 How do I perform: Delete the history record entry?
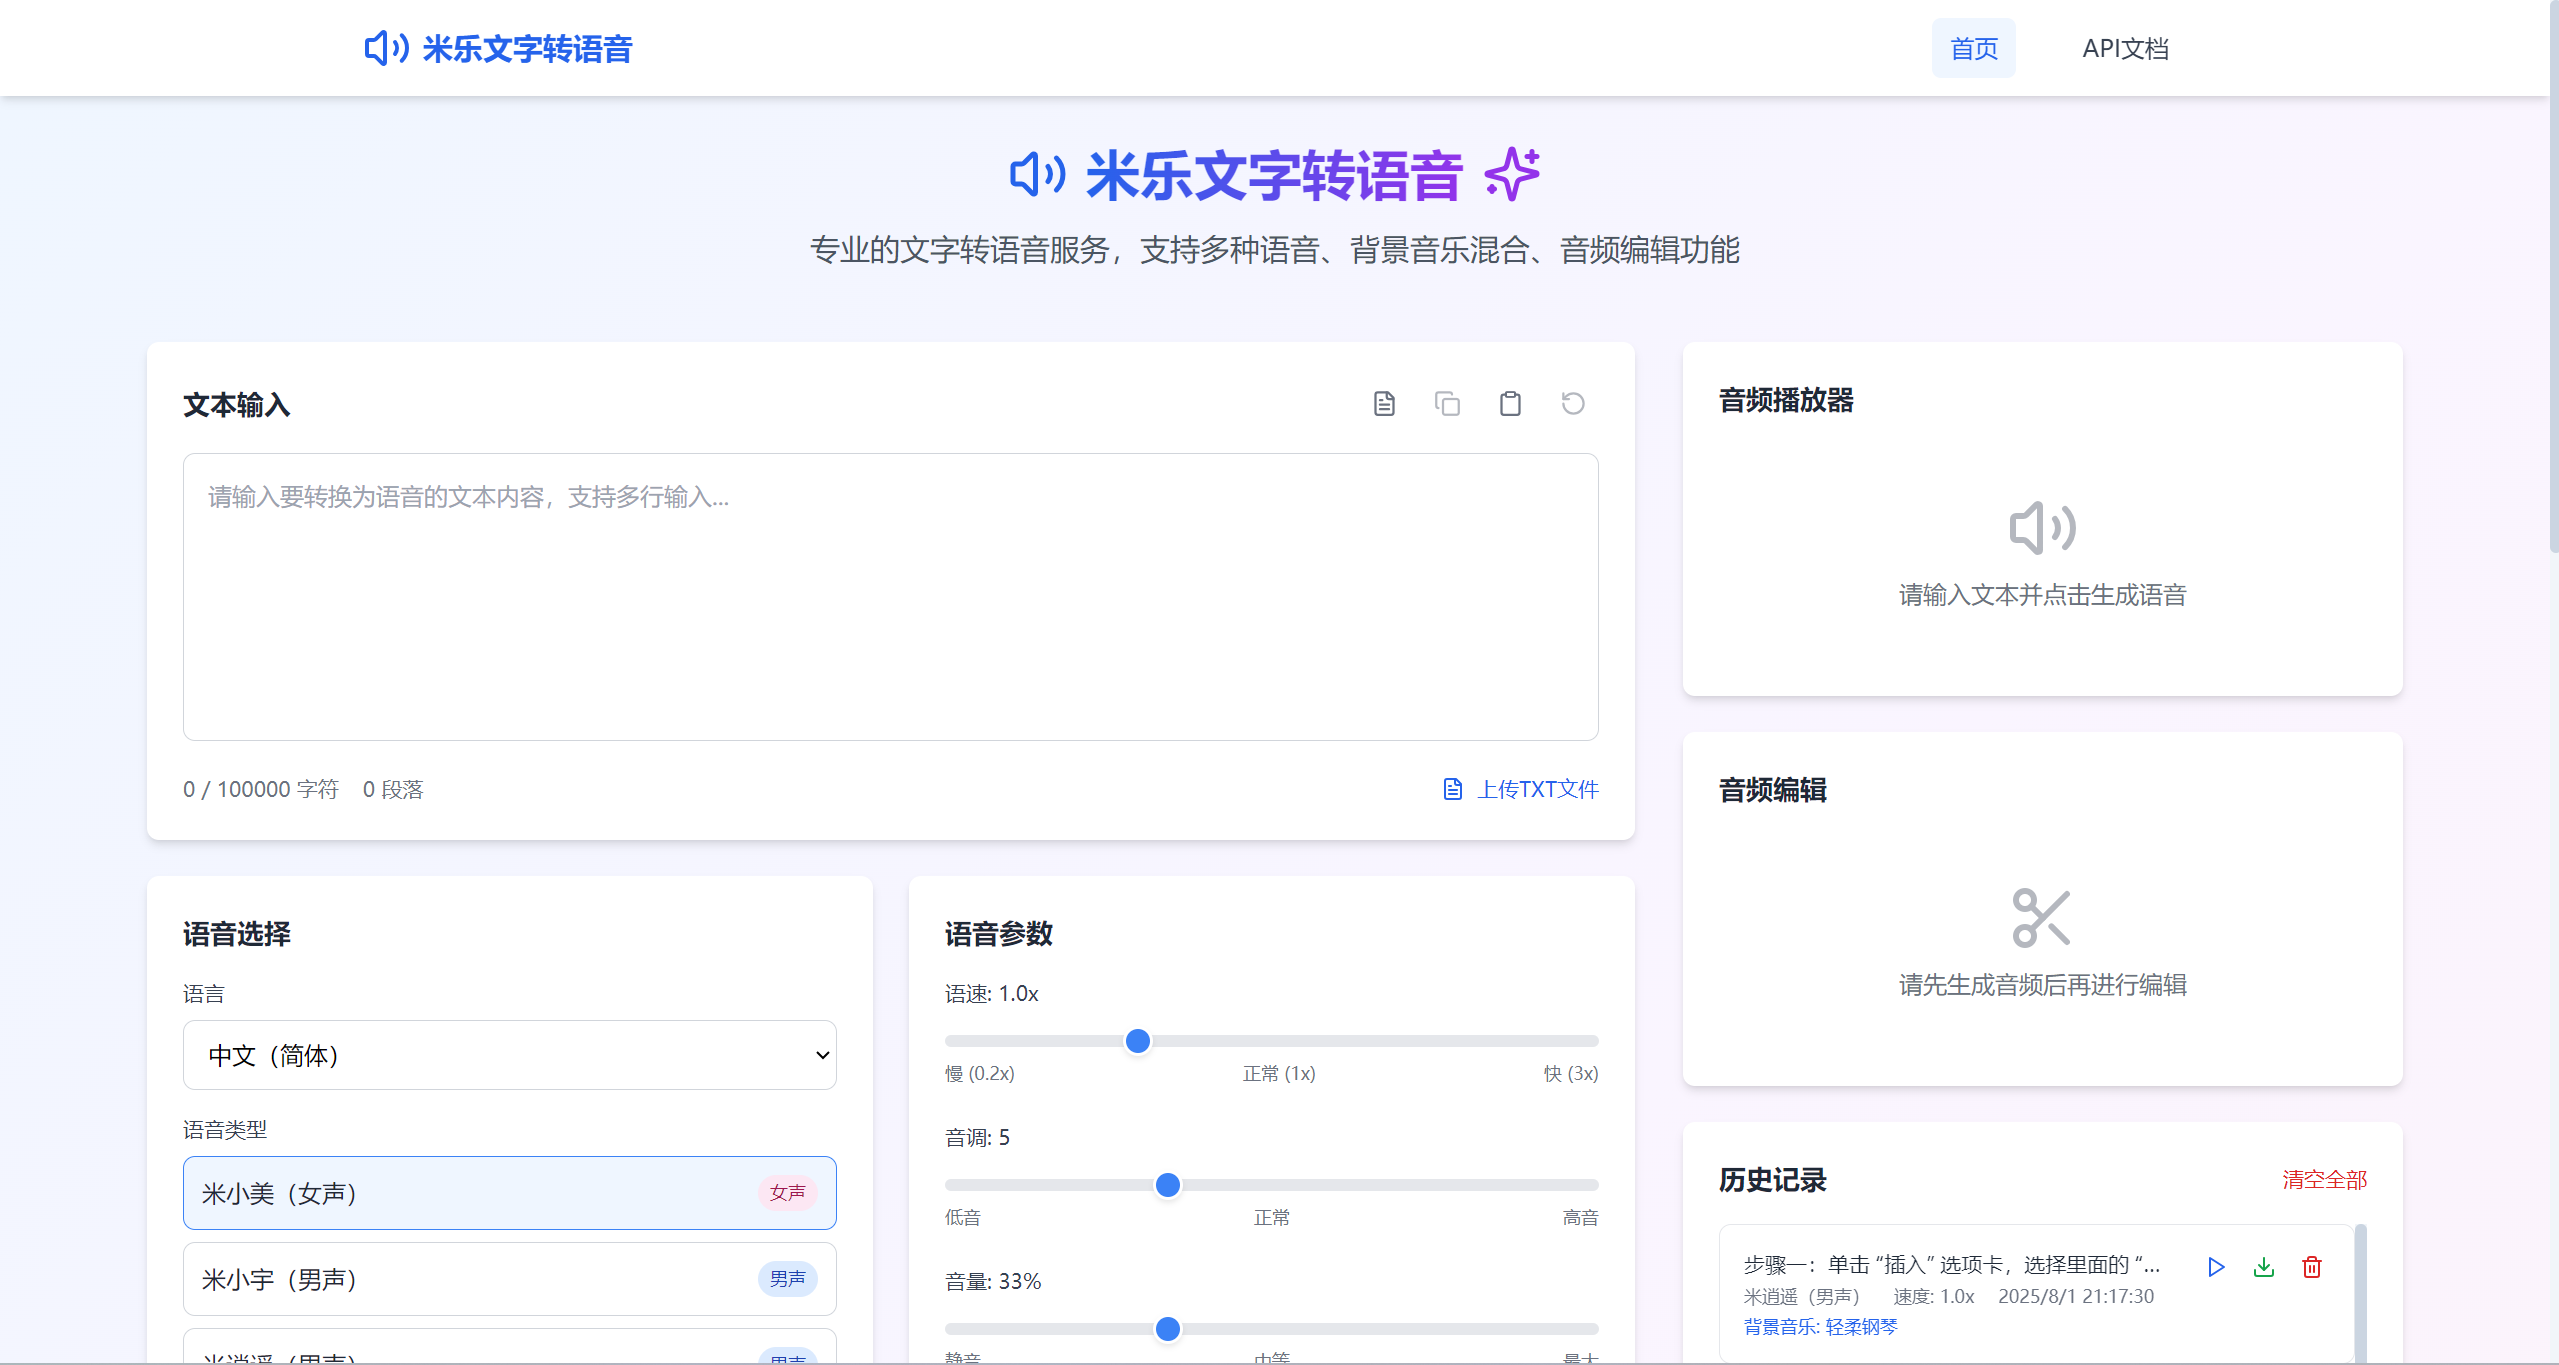[x=2312, y=1267]
